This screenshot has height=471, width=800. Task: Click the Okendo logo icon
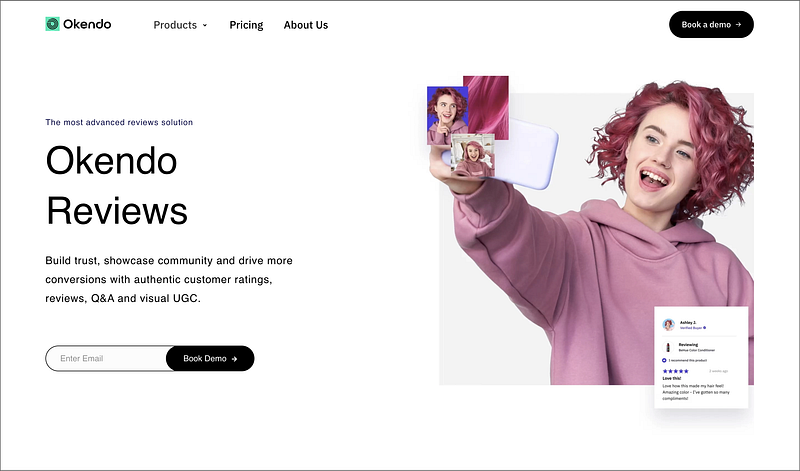click(53, 24)
